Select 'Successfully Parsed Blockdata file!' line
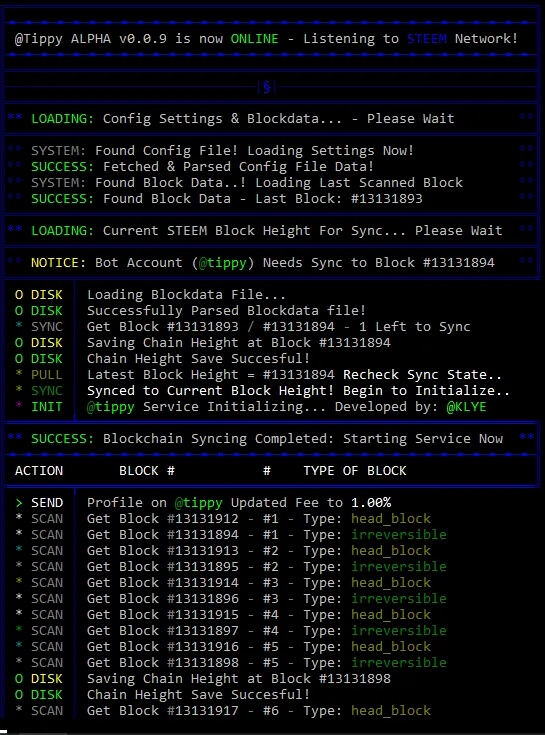This screenshot has width=545, height=735. 226,310
